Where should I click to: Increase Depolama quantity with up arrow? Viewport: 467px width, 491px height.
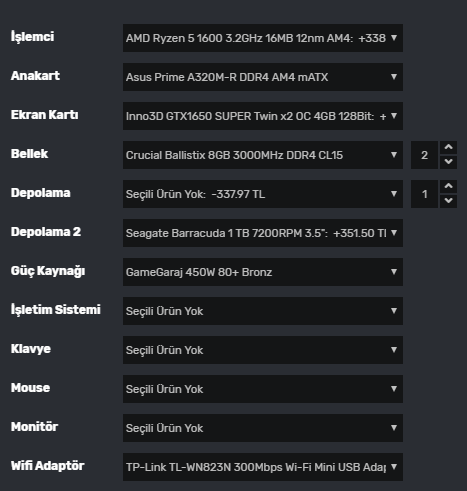point(448,186)
